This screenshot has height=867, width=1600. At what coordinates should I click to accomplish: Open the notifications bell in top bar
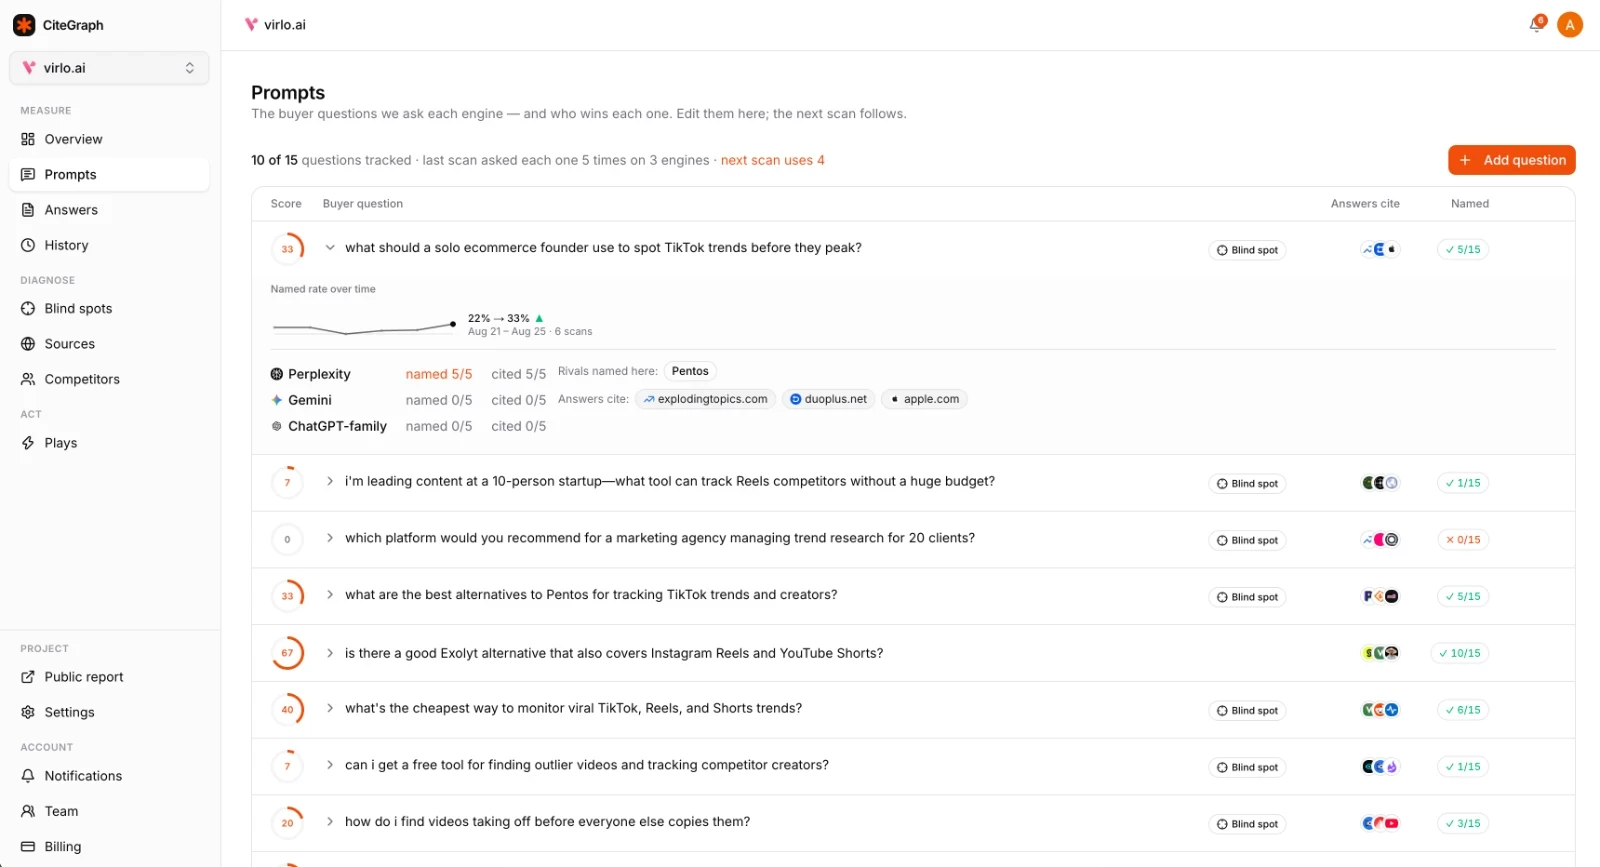pyautogui.click(x=1537, y=24)
